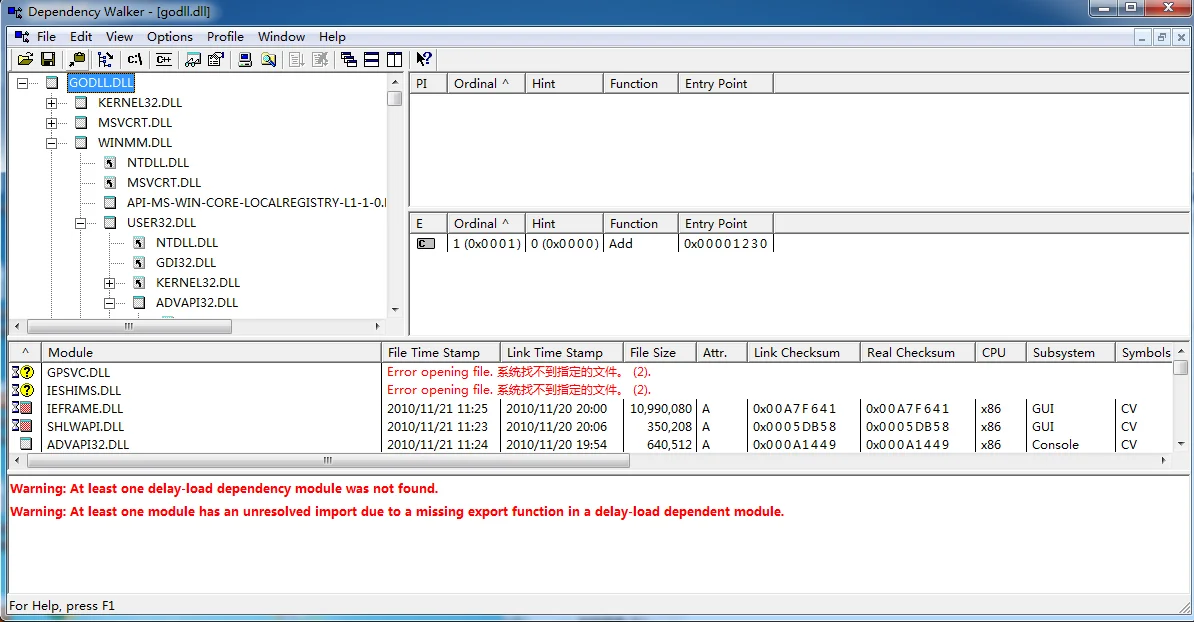Screen dimensions: 1194x622
Task: Click tree pane vertical scrollbar thumb
Action: point(394,99)
